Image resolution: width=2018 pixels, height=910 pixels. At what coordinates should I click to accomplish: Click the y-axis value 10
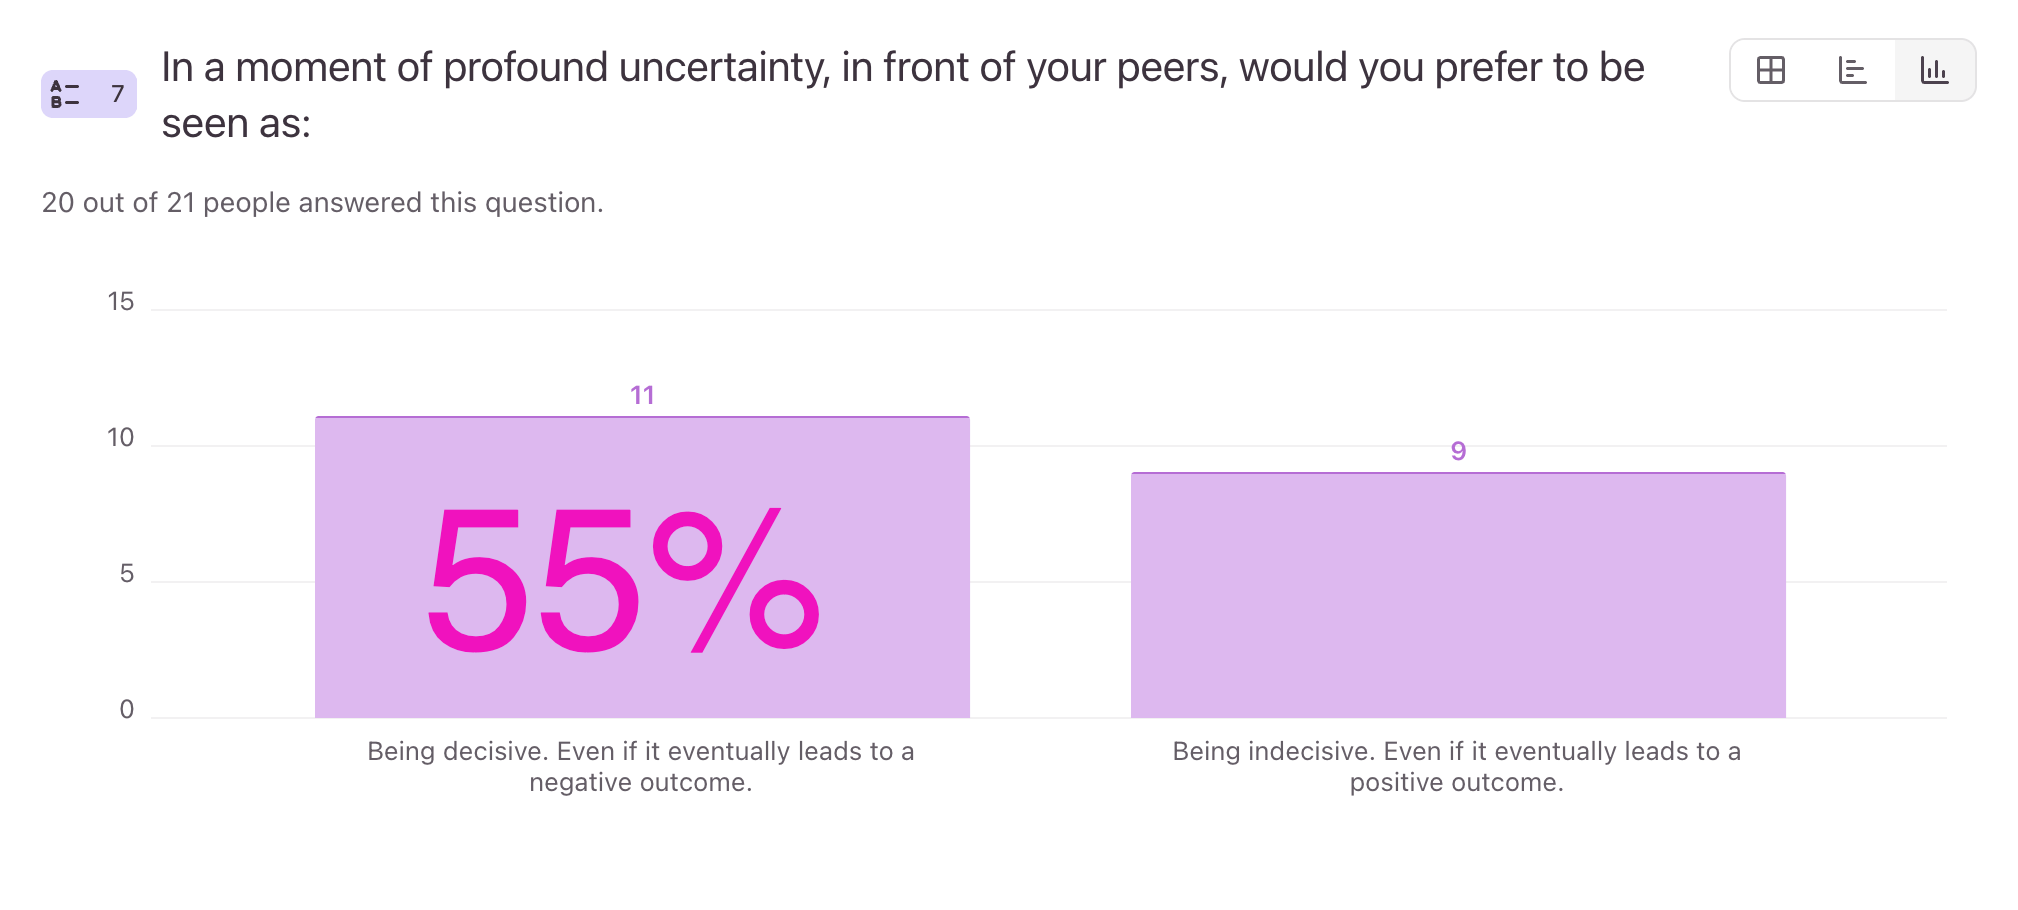(x=120, y=437)
